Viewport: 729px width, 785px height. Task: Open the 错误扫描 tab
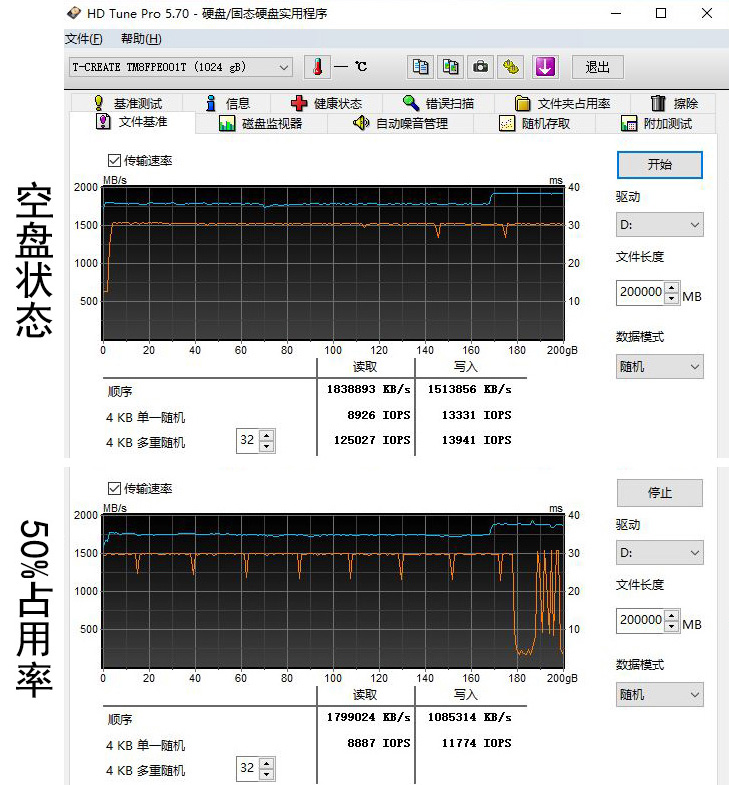click(439, 103)
